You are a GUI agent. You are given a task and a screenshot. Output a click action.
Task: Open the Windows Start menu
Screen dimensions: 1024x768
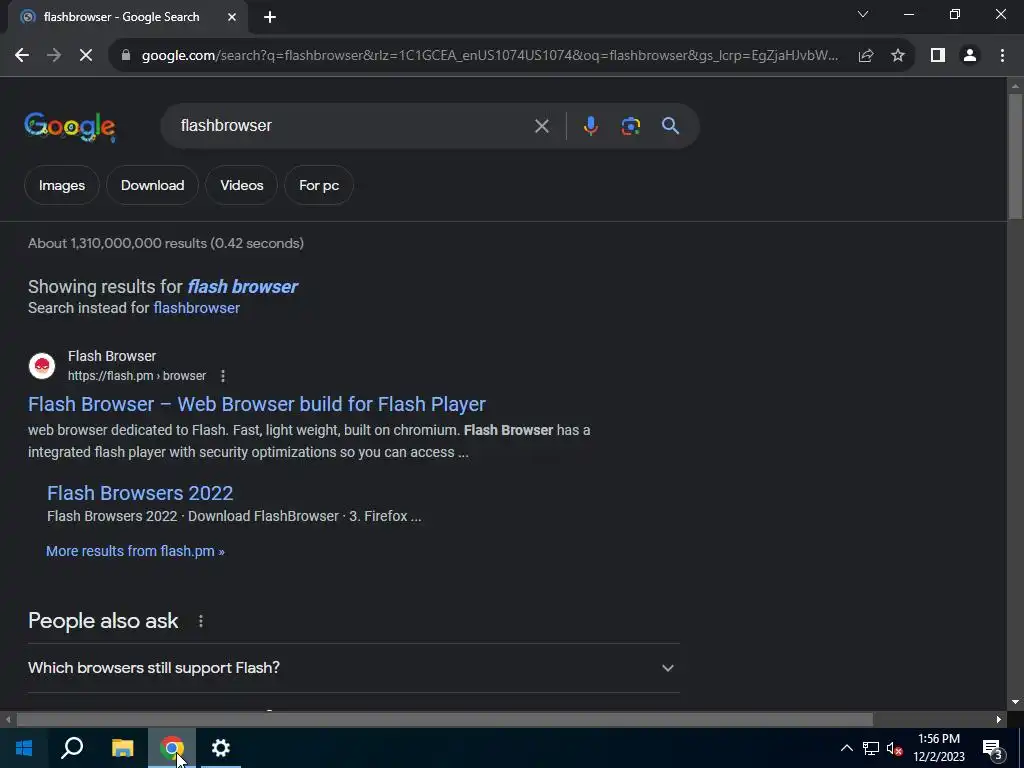[24, 748]
